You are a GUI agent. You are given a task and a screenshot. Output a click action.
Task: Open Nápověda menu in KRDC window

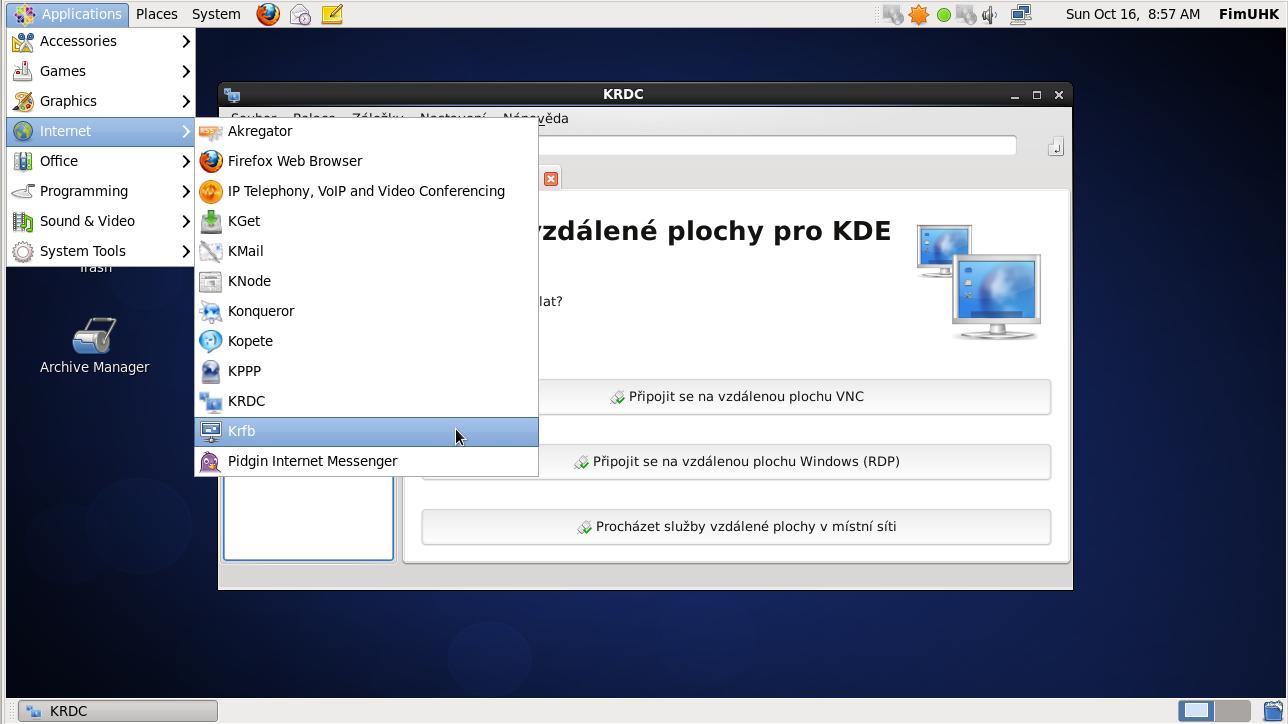[535, 118]
